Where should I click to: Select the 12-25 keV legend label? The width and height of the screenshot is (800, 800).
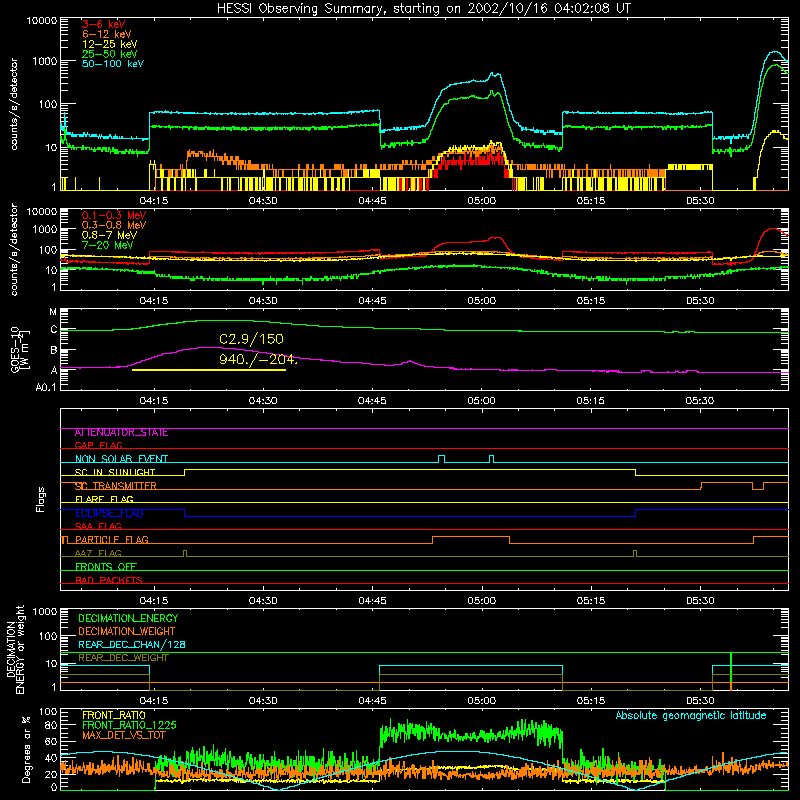[x=109, y=44]
